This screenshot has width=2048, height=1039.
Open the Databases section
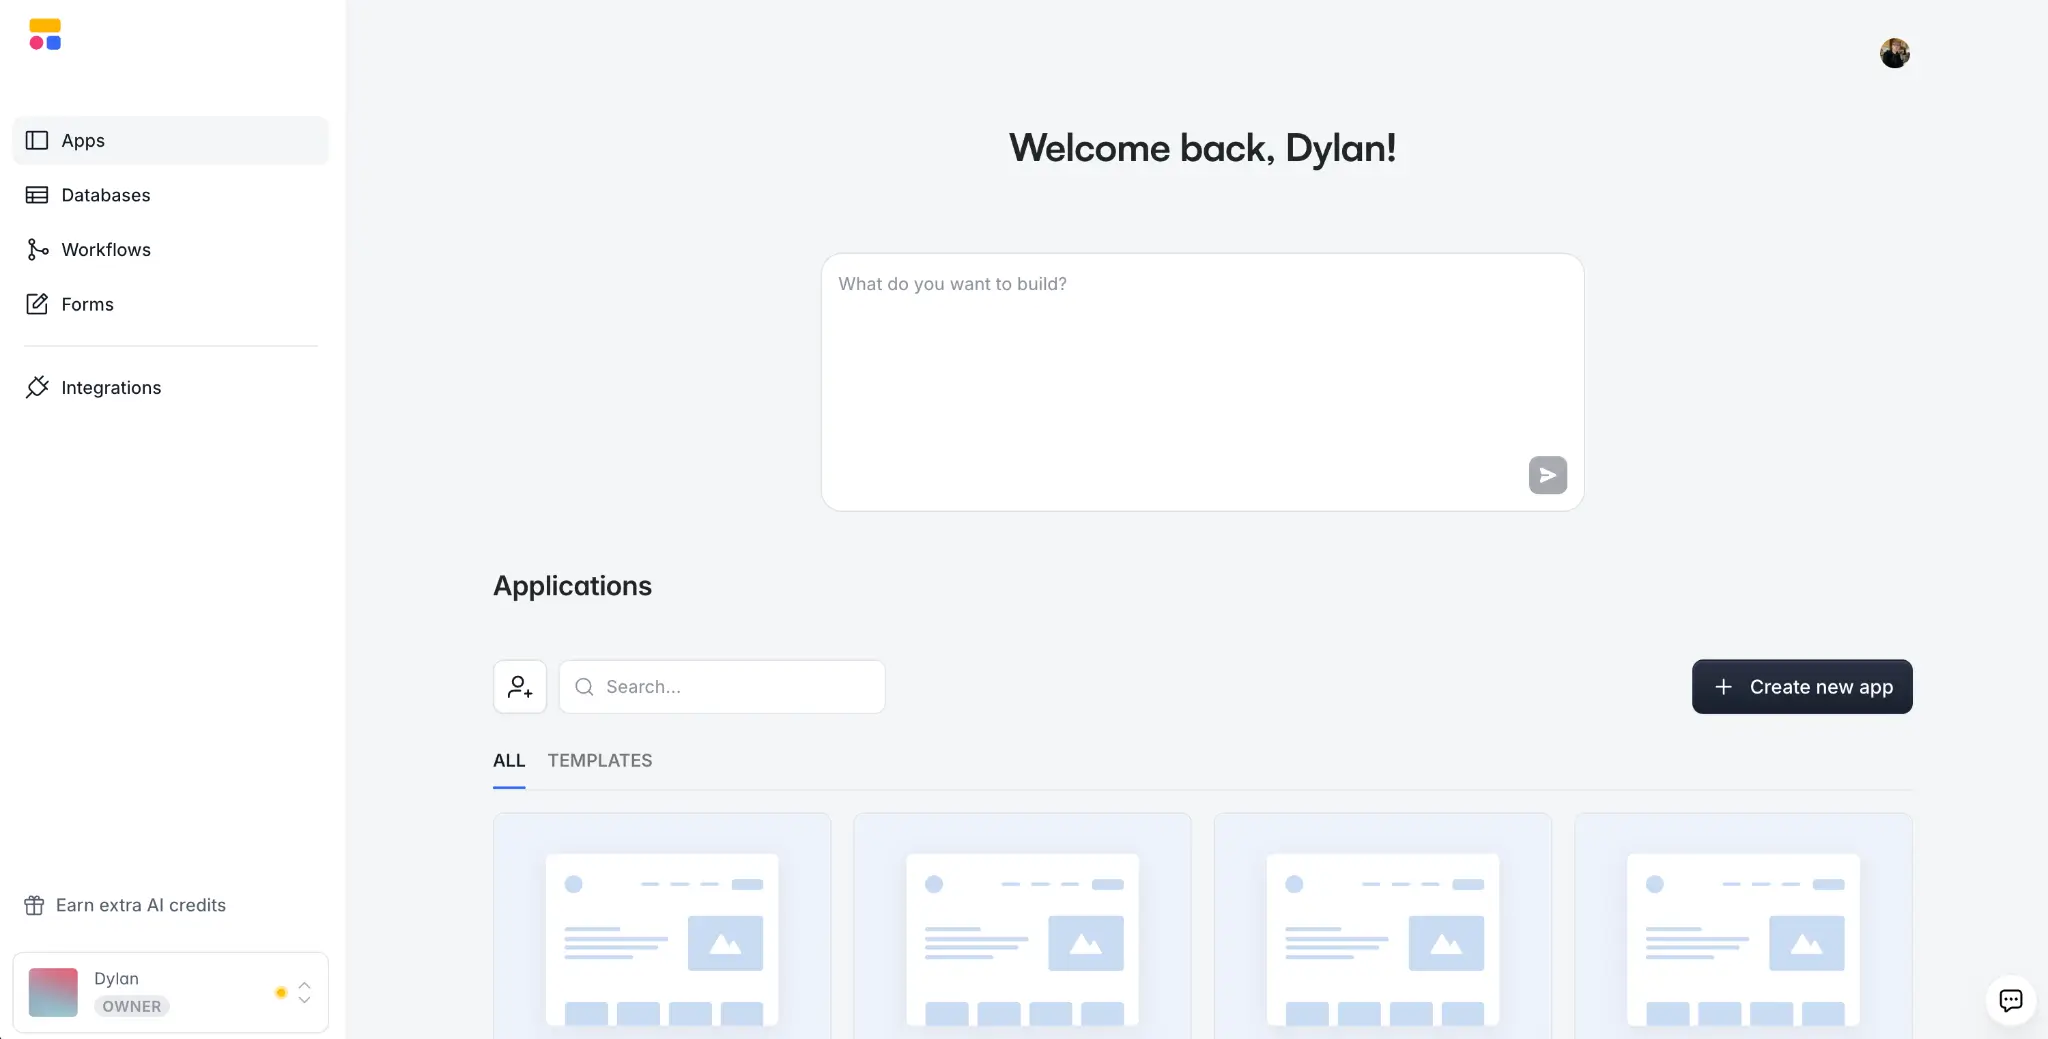(x=105, y=195)
